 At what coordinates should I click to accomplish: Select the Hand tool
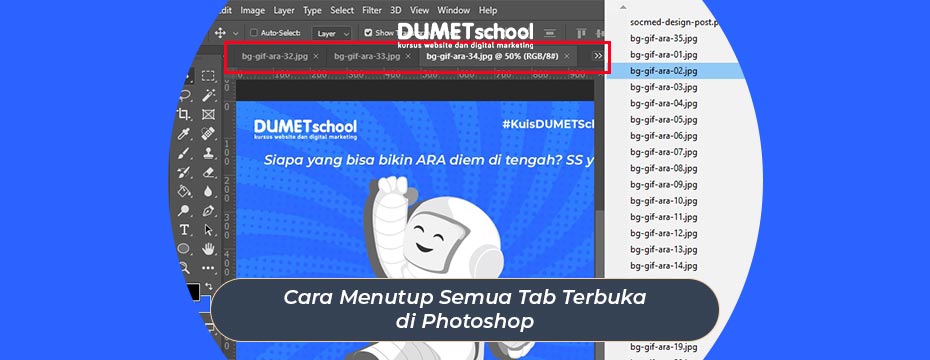(208, 249)
